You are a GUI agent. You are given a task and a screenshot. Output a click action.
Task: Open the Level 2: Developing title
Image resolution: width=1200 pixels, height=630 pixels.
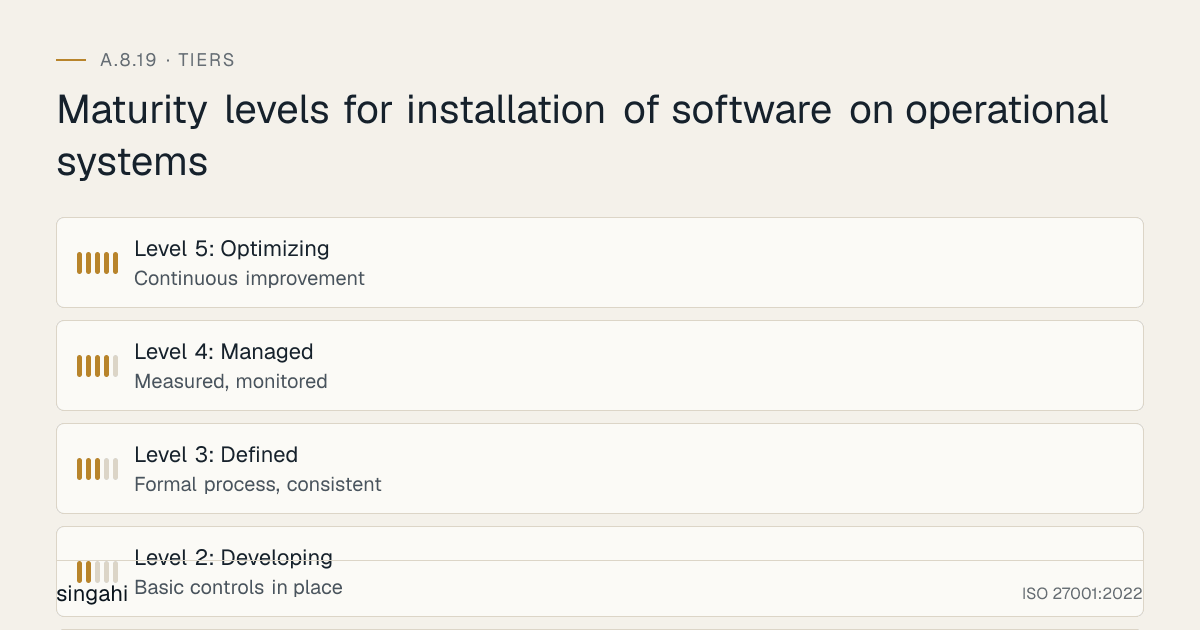[x=233, y=557]
